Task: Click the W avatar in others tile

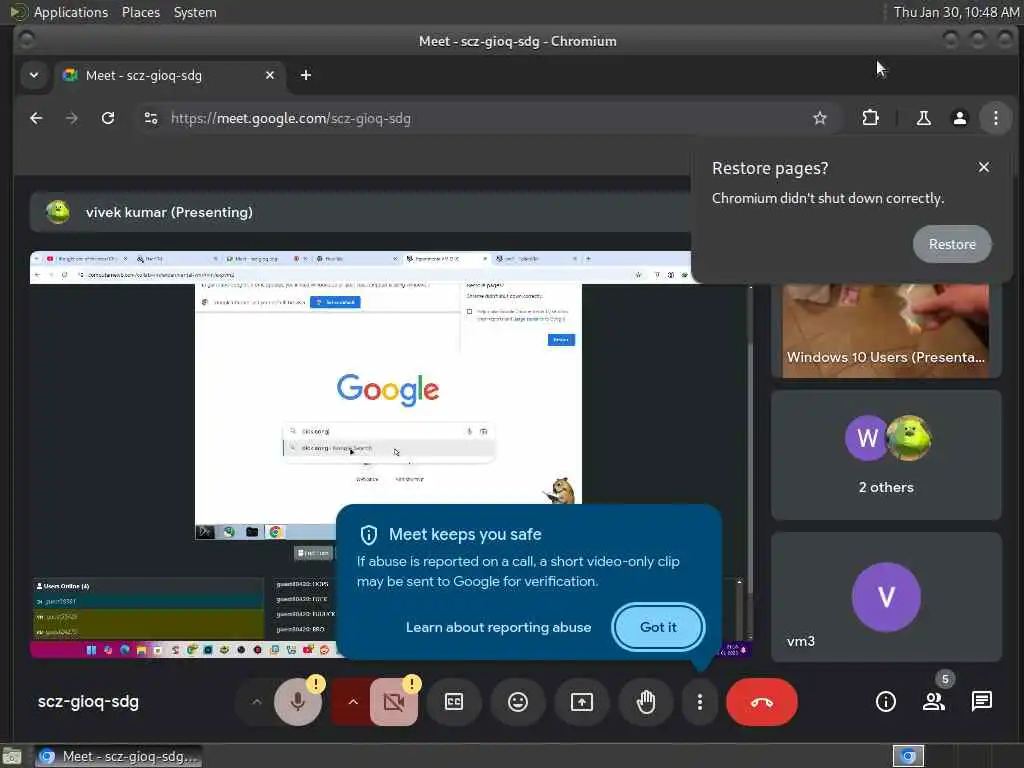Action: click(x=867, y=438)
